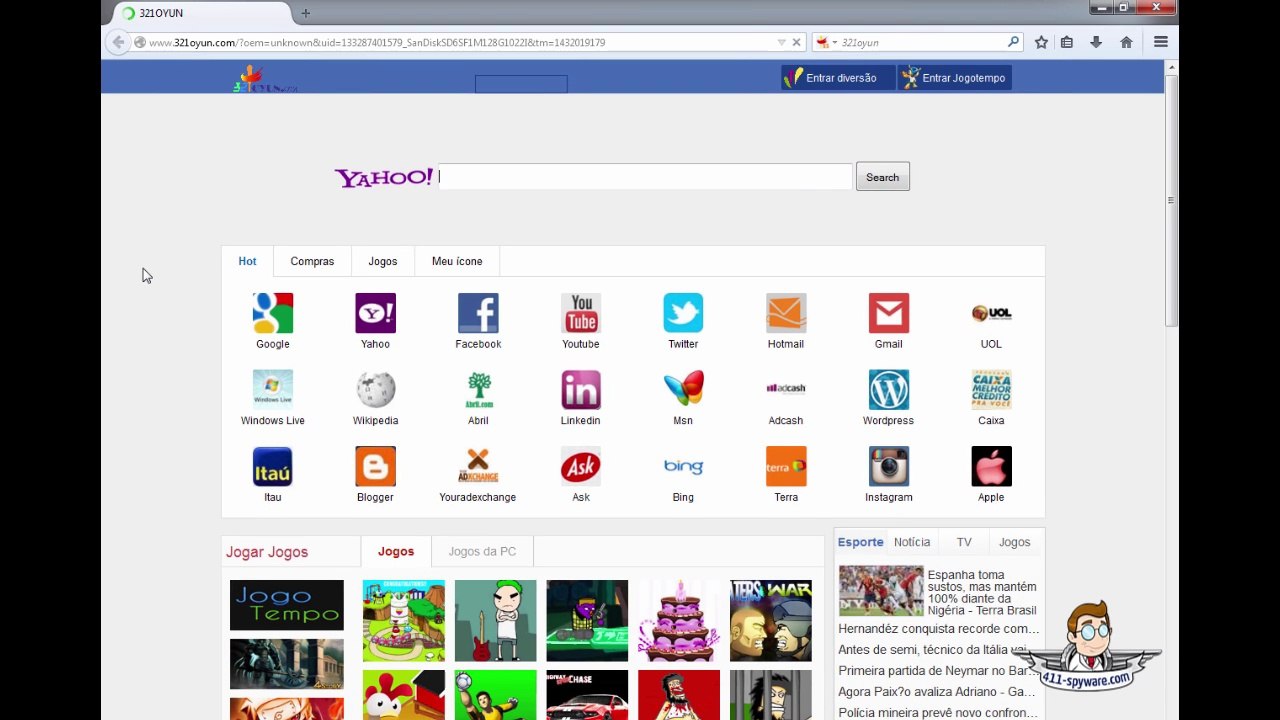Click the Entrar diversão button
Image resolution: width=1280 pixels, height=720 pixels.
coord(838,78)
